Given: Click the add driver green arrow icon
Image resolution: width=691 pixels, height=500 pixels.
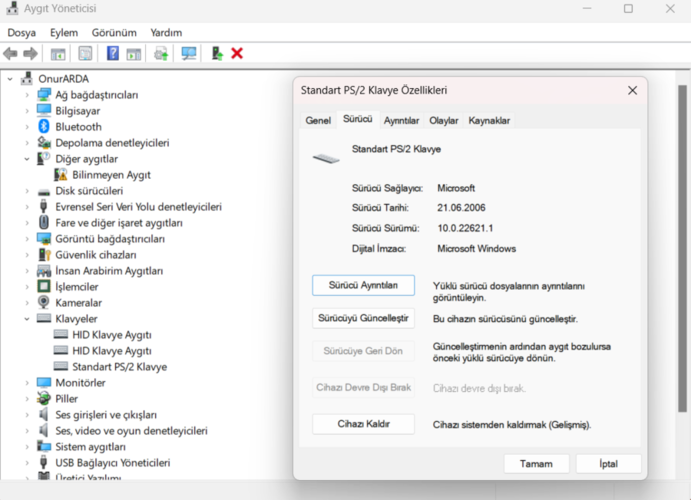Looking at the screenshot, I should click(x=217, y=54).
